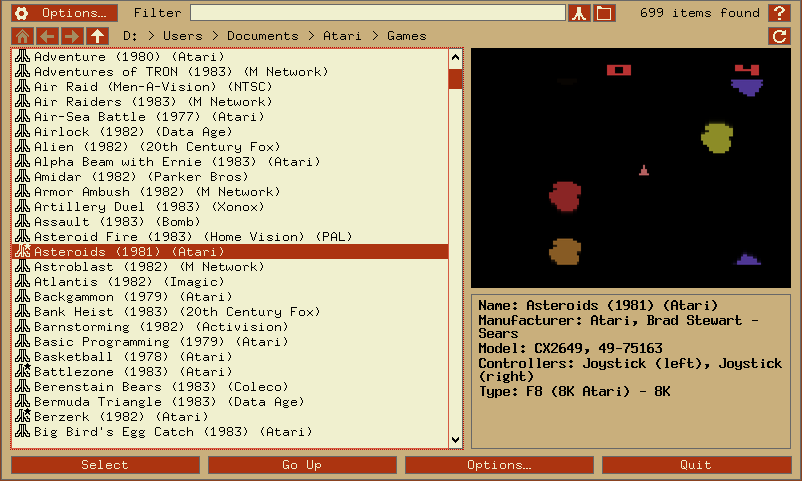The height and width of the screenshot is (481, 802).
Task: Click the Atari icon beside Adventure (1980)
Action: [23, 56]
